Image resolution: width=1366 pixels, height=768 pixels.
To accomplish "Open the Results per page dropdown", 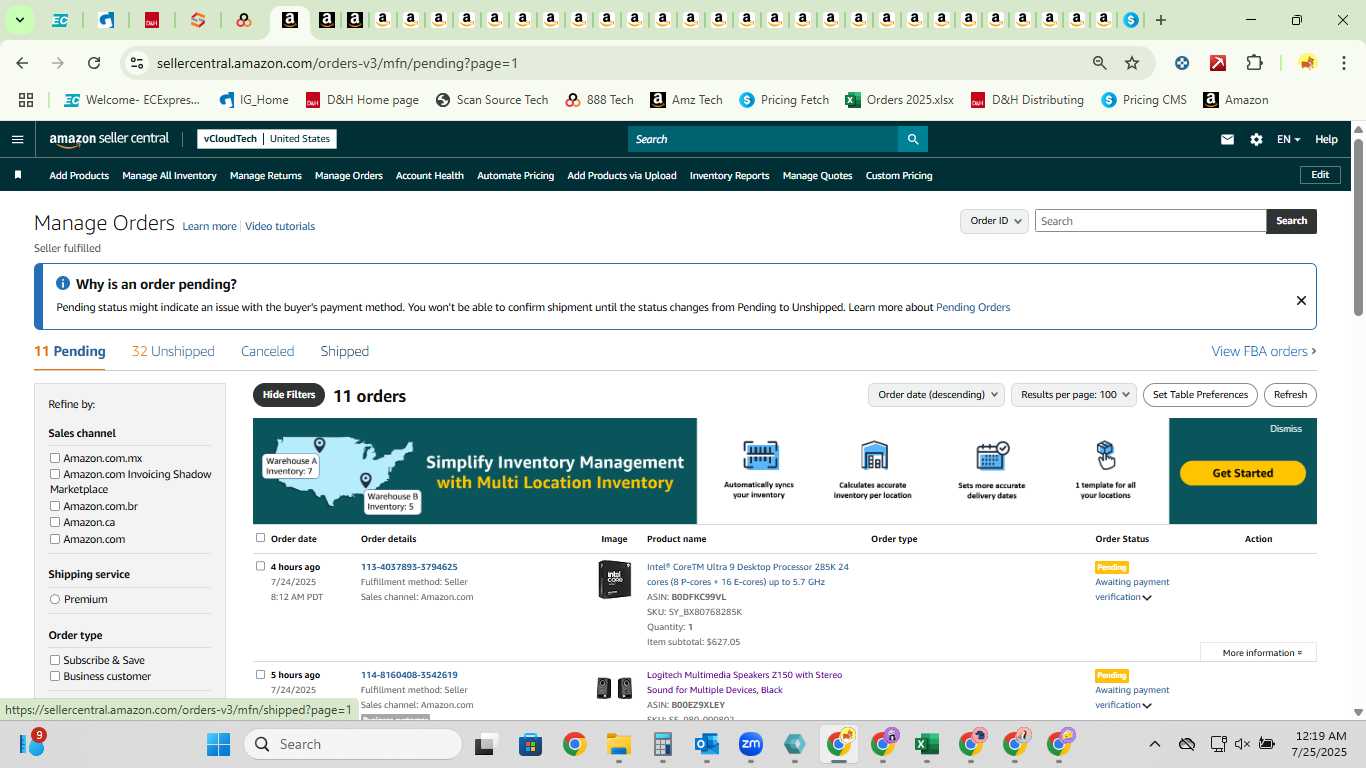I will coord(1074,395).
